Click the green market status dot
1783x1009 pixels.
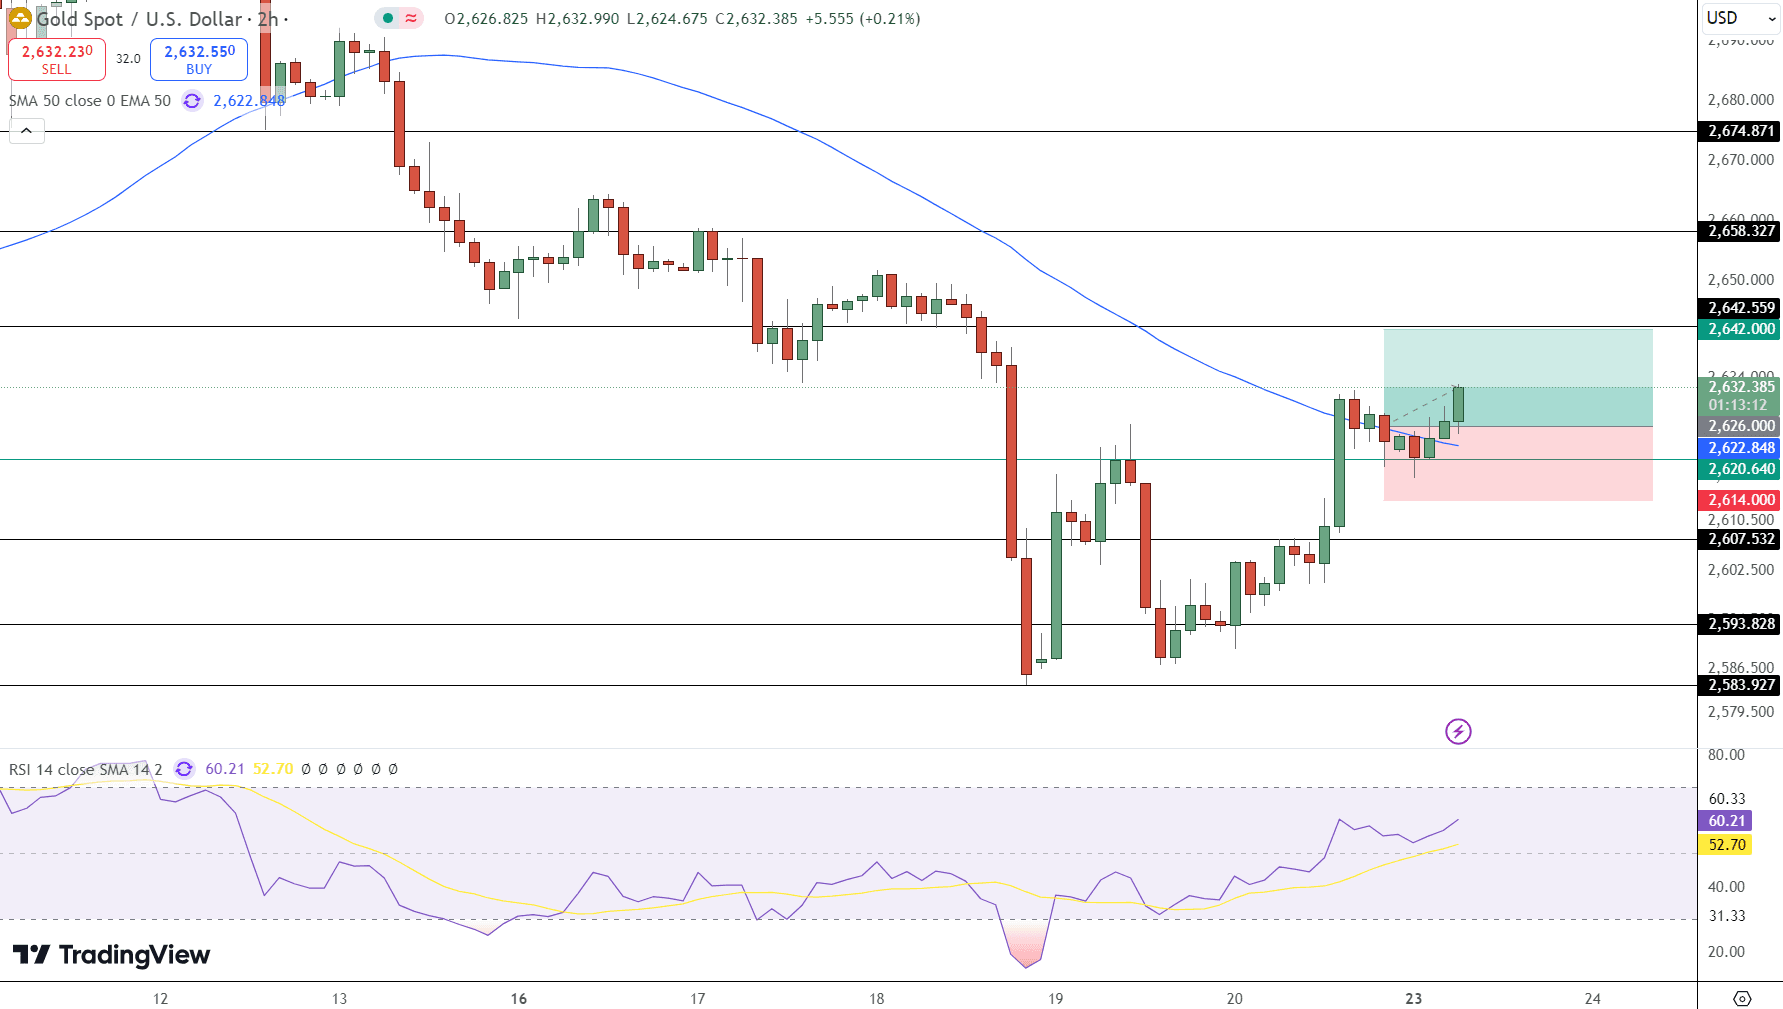388,18
